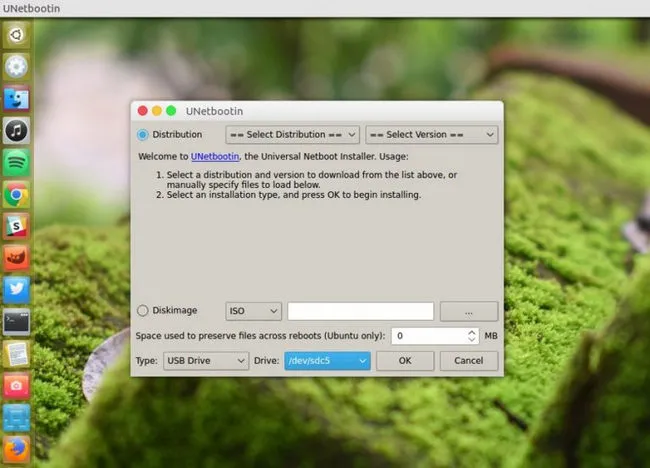The height and width of the screenshot is (468, 650).
Task: Click the browse '...' button for disk image
Action: [469, 311]
